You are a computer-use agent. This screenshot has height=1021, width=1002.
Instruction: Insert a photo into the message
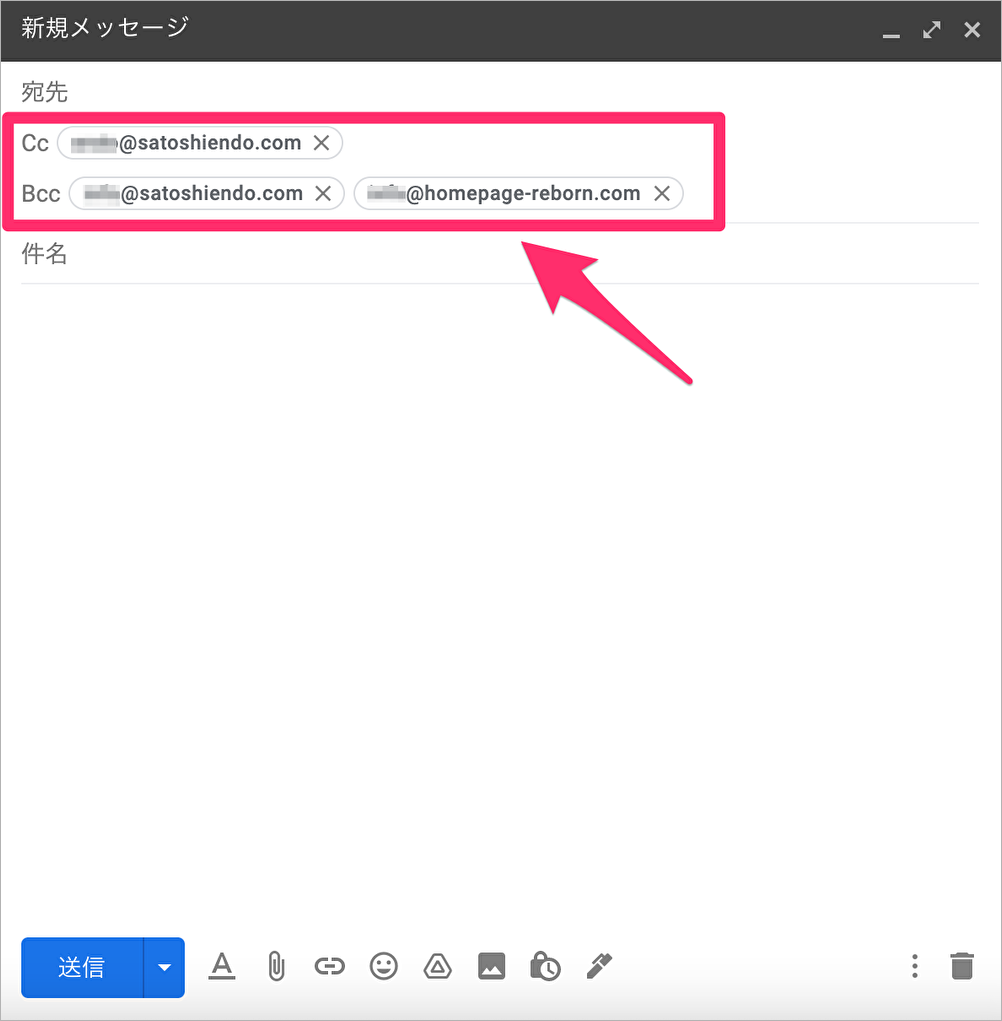(x=491, y=966)
